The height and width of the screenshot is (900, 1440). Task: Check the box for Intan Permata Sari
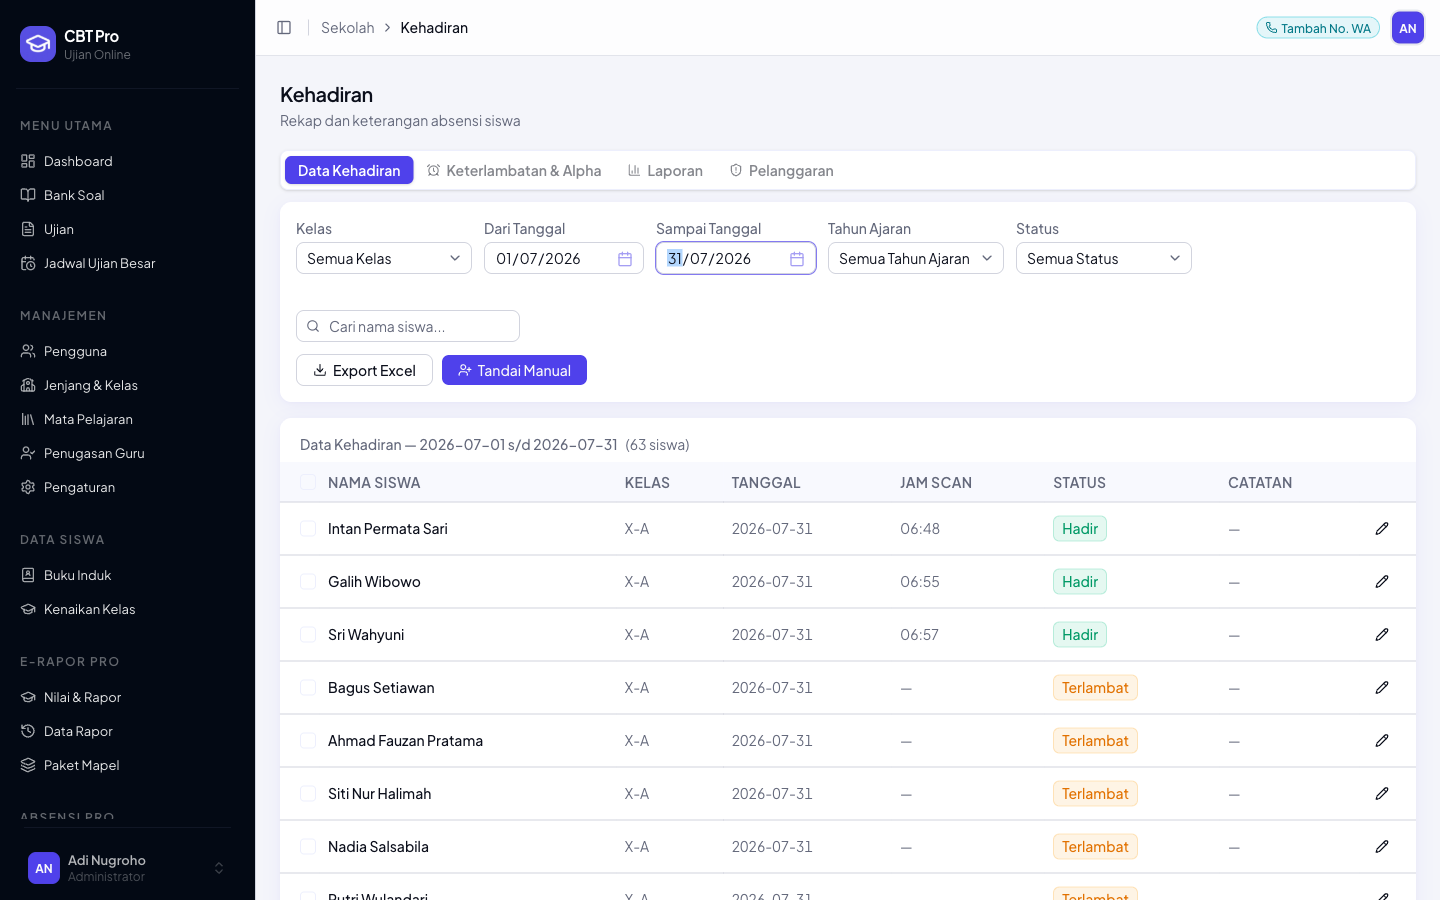click(x=308, y=528)
